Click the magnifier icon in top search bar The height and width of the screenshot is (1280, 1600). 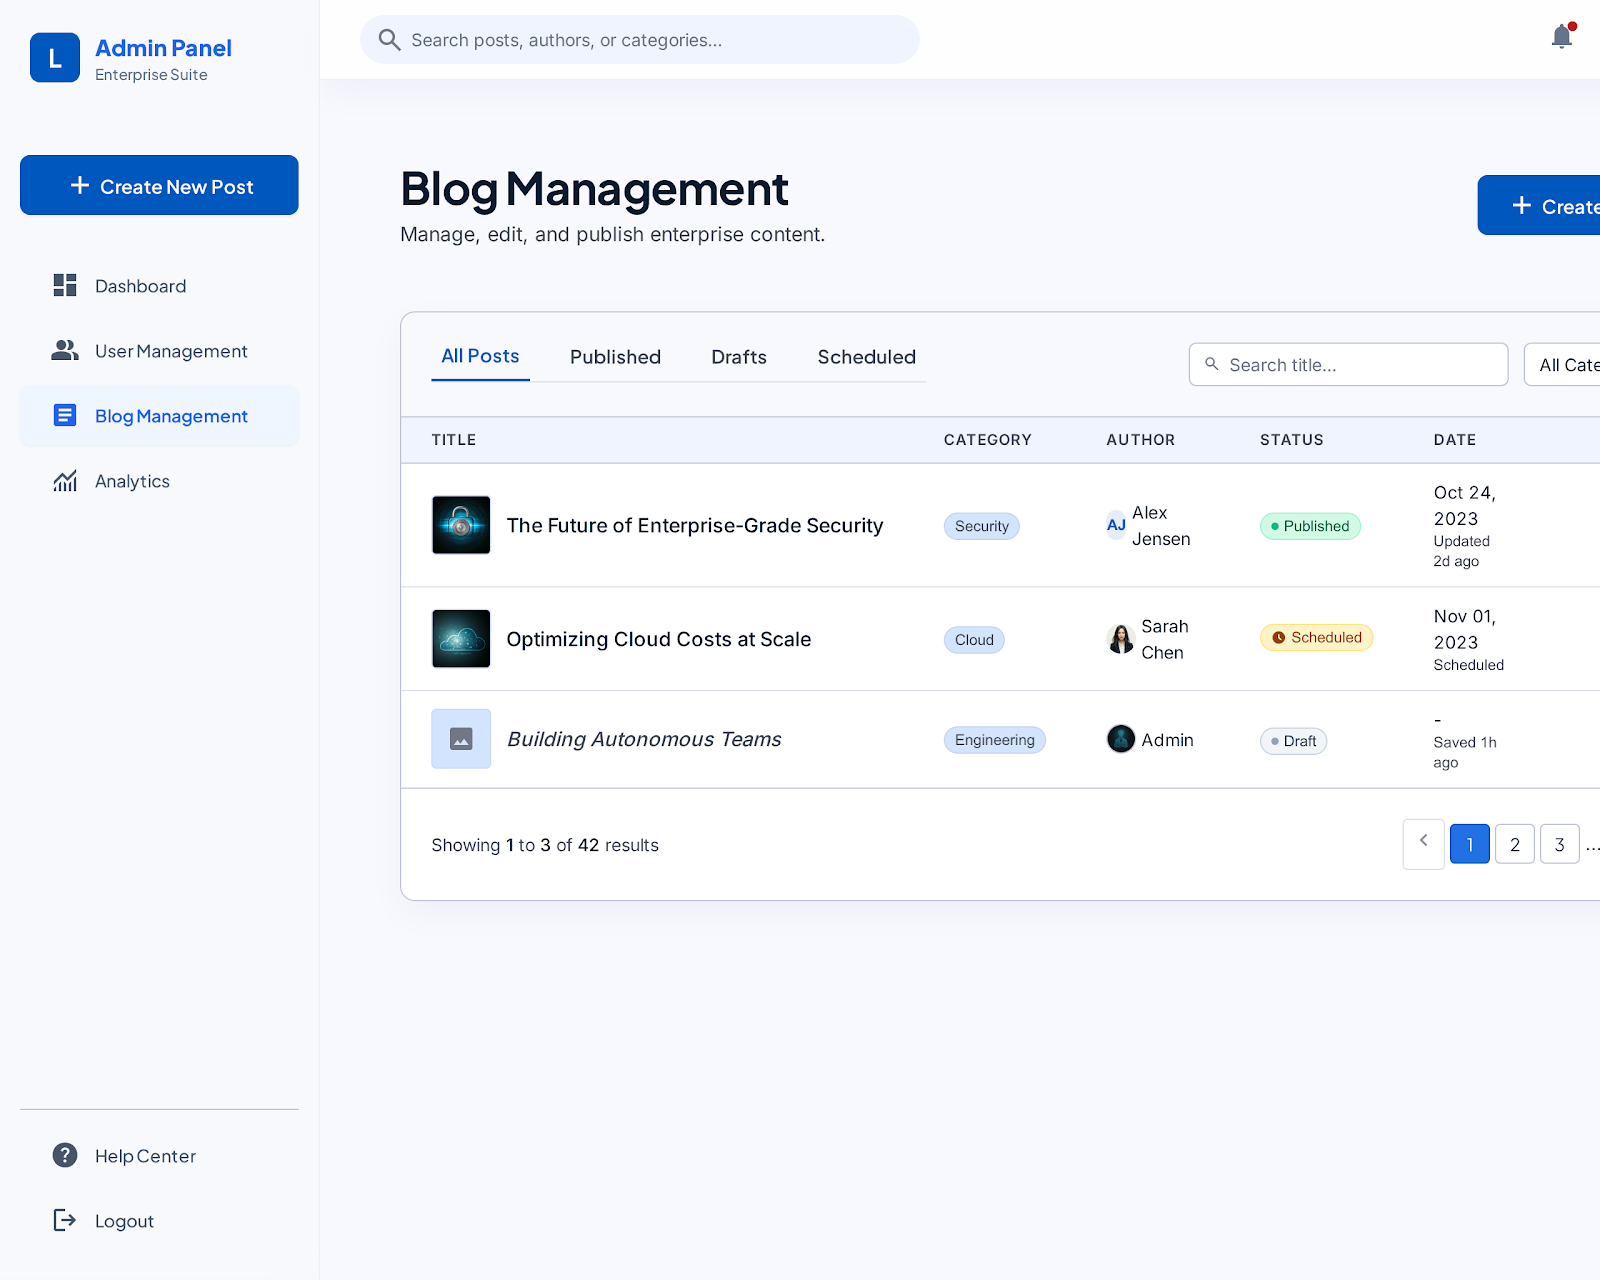tap(390, 40)
